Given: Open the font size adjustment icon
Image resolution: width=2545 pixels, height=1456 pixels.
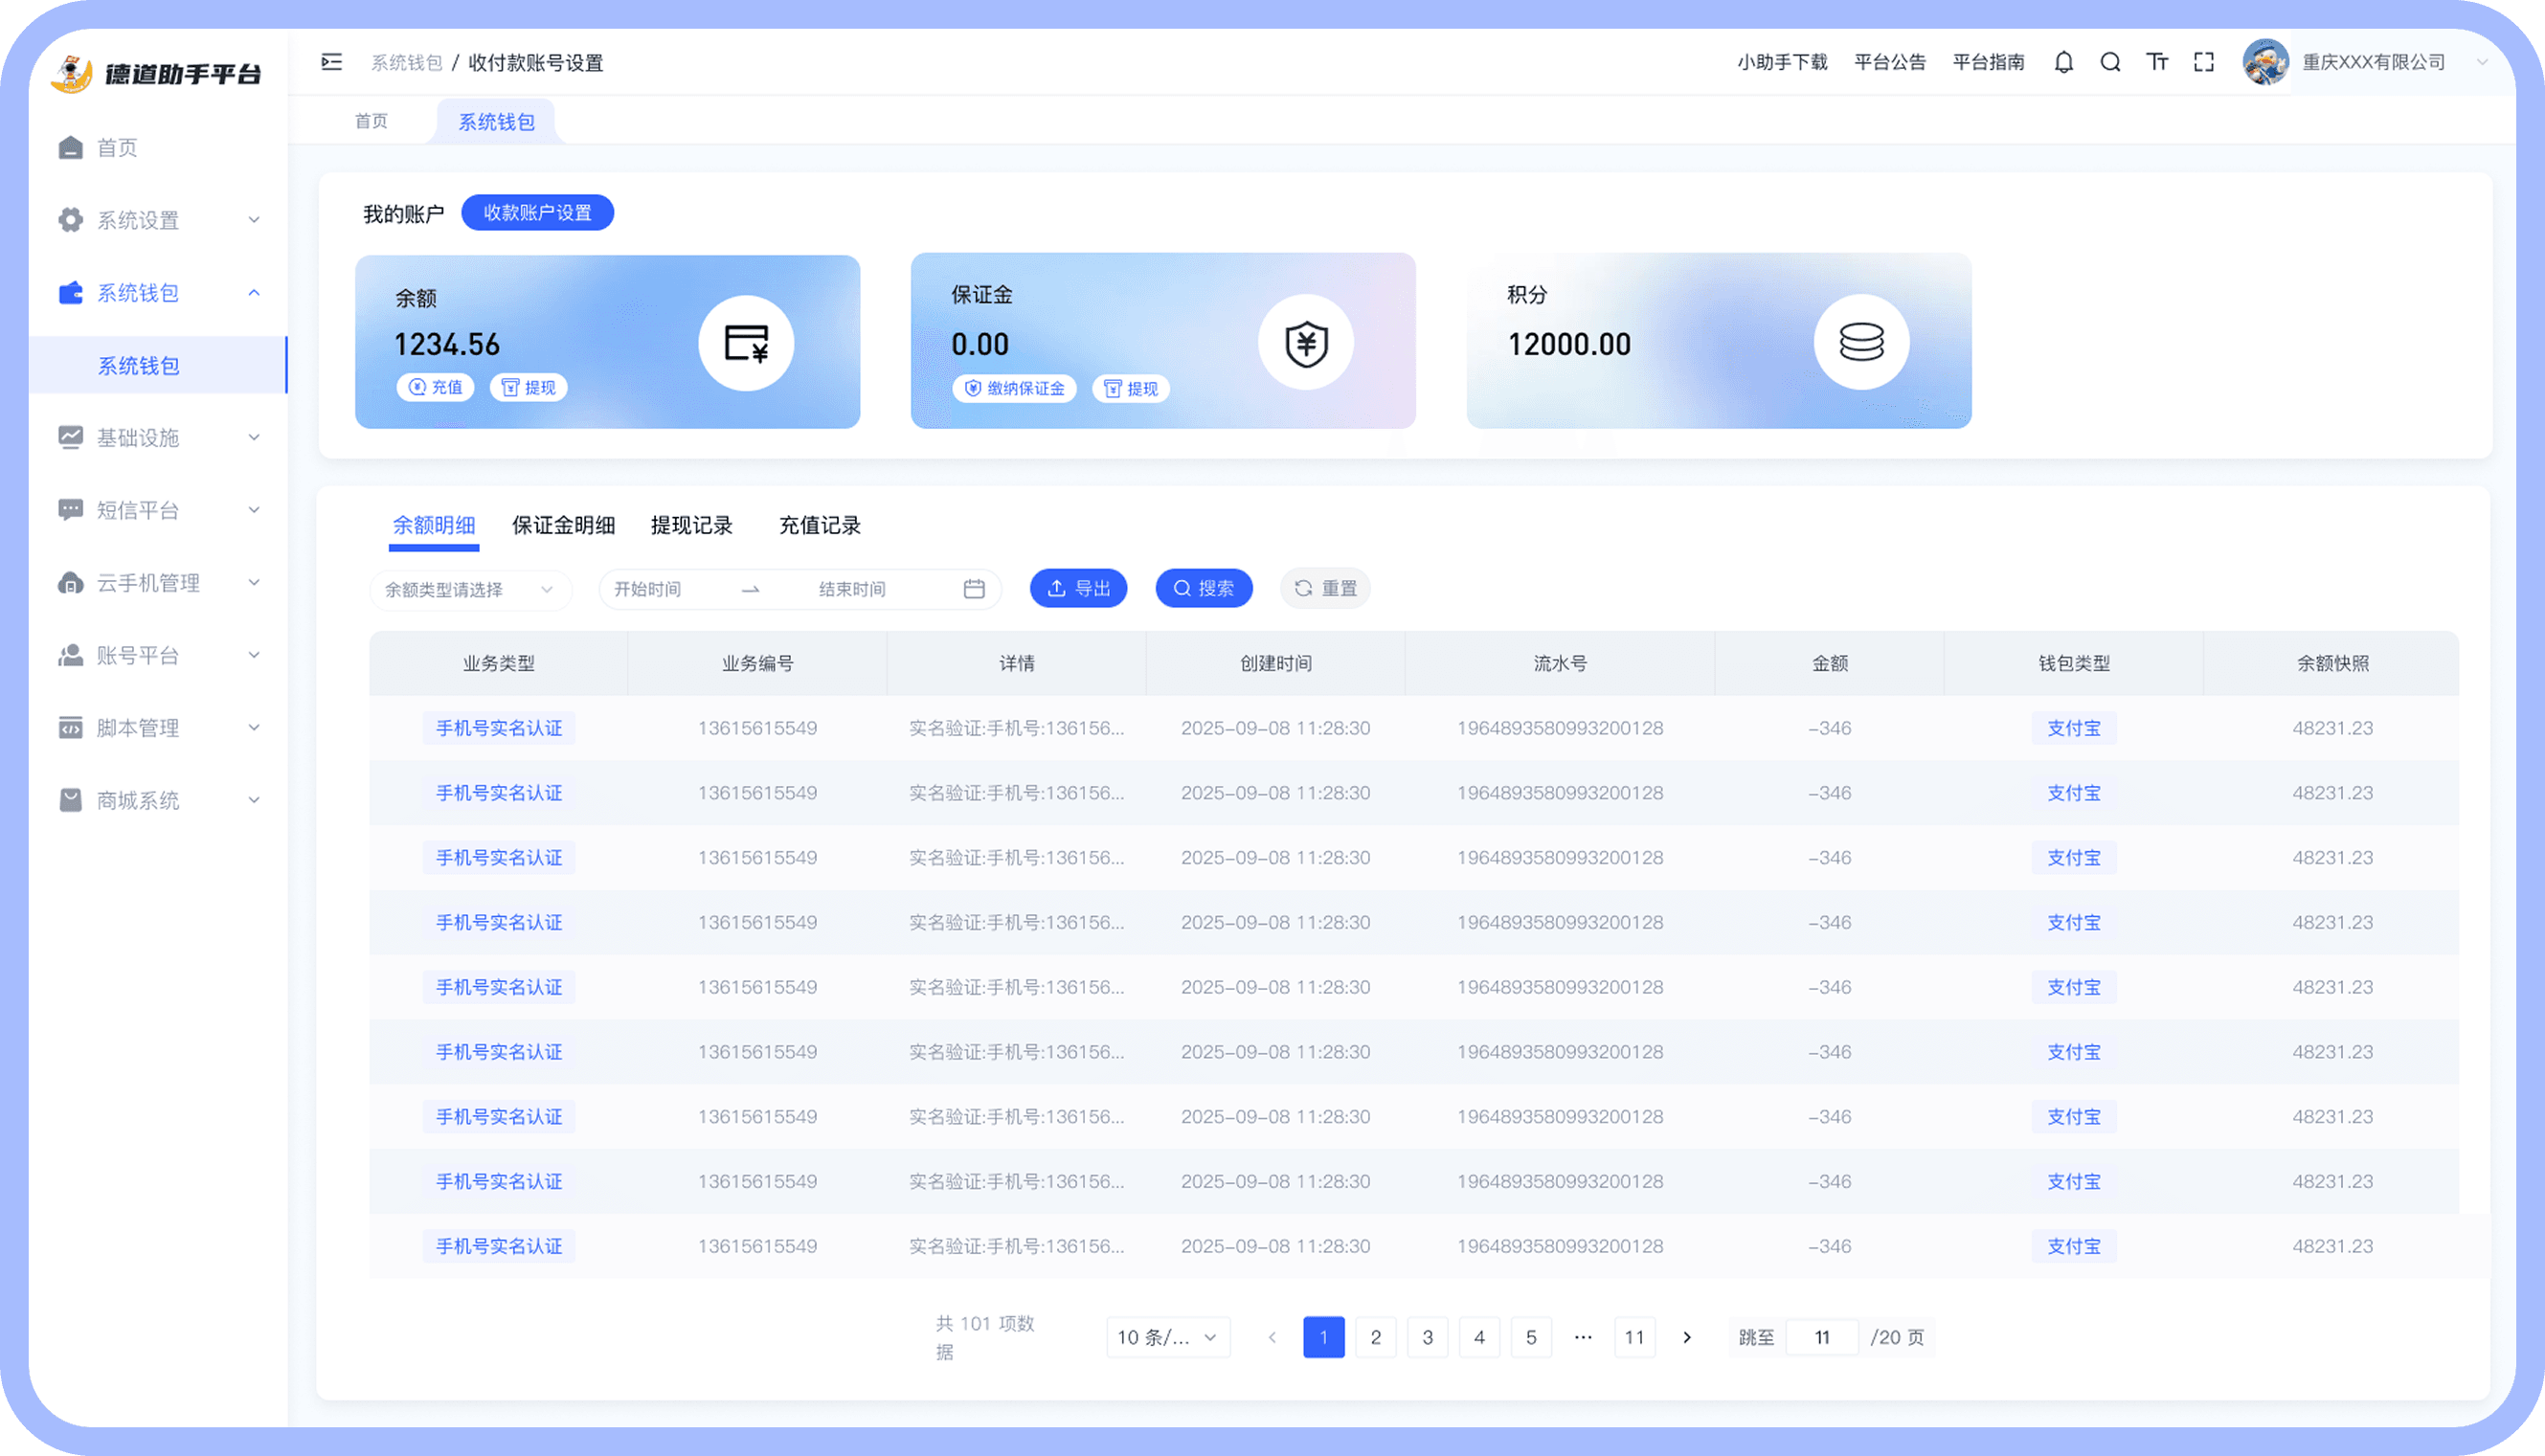Looking at the screenshot, I should click(2157, 62).
